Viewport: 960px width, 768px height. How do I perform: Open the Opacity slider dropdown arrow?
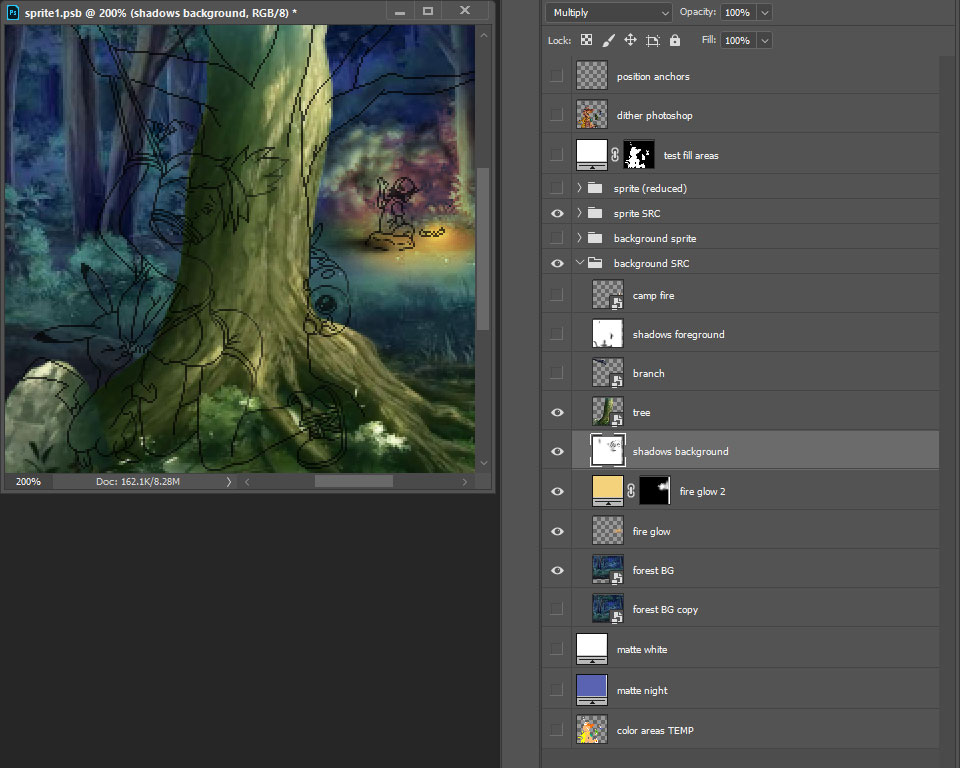[x=765, y=13]
